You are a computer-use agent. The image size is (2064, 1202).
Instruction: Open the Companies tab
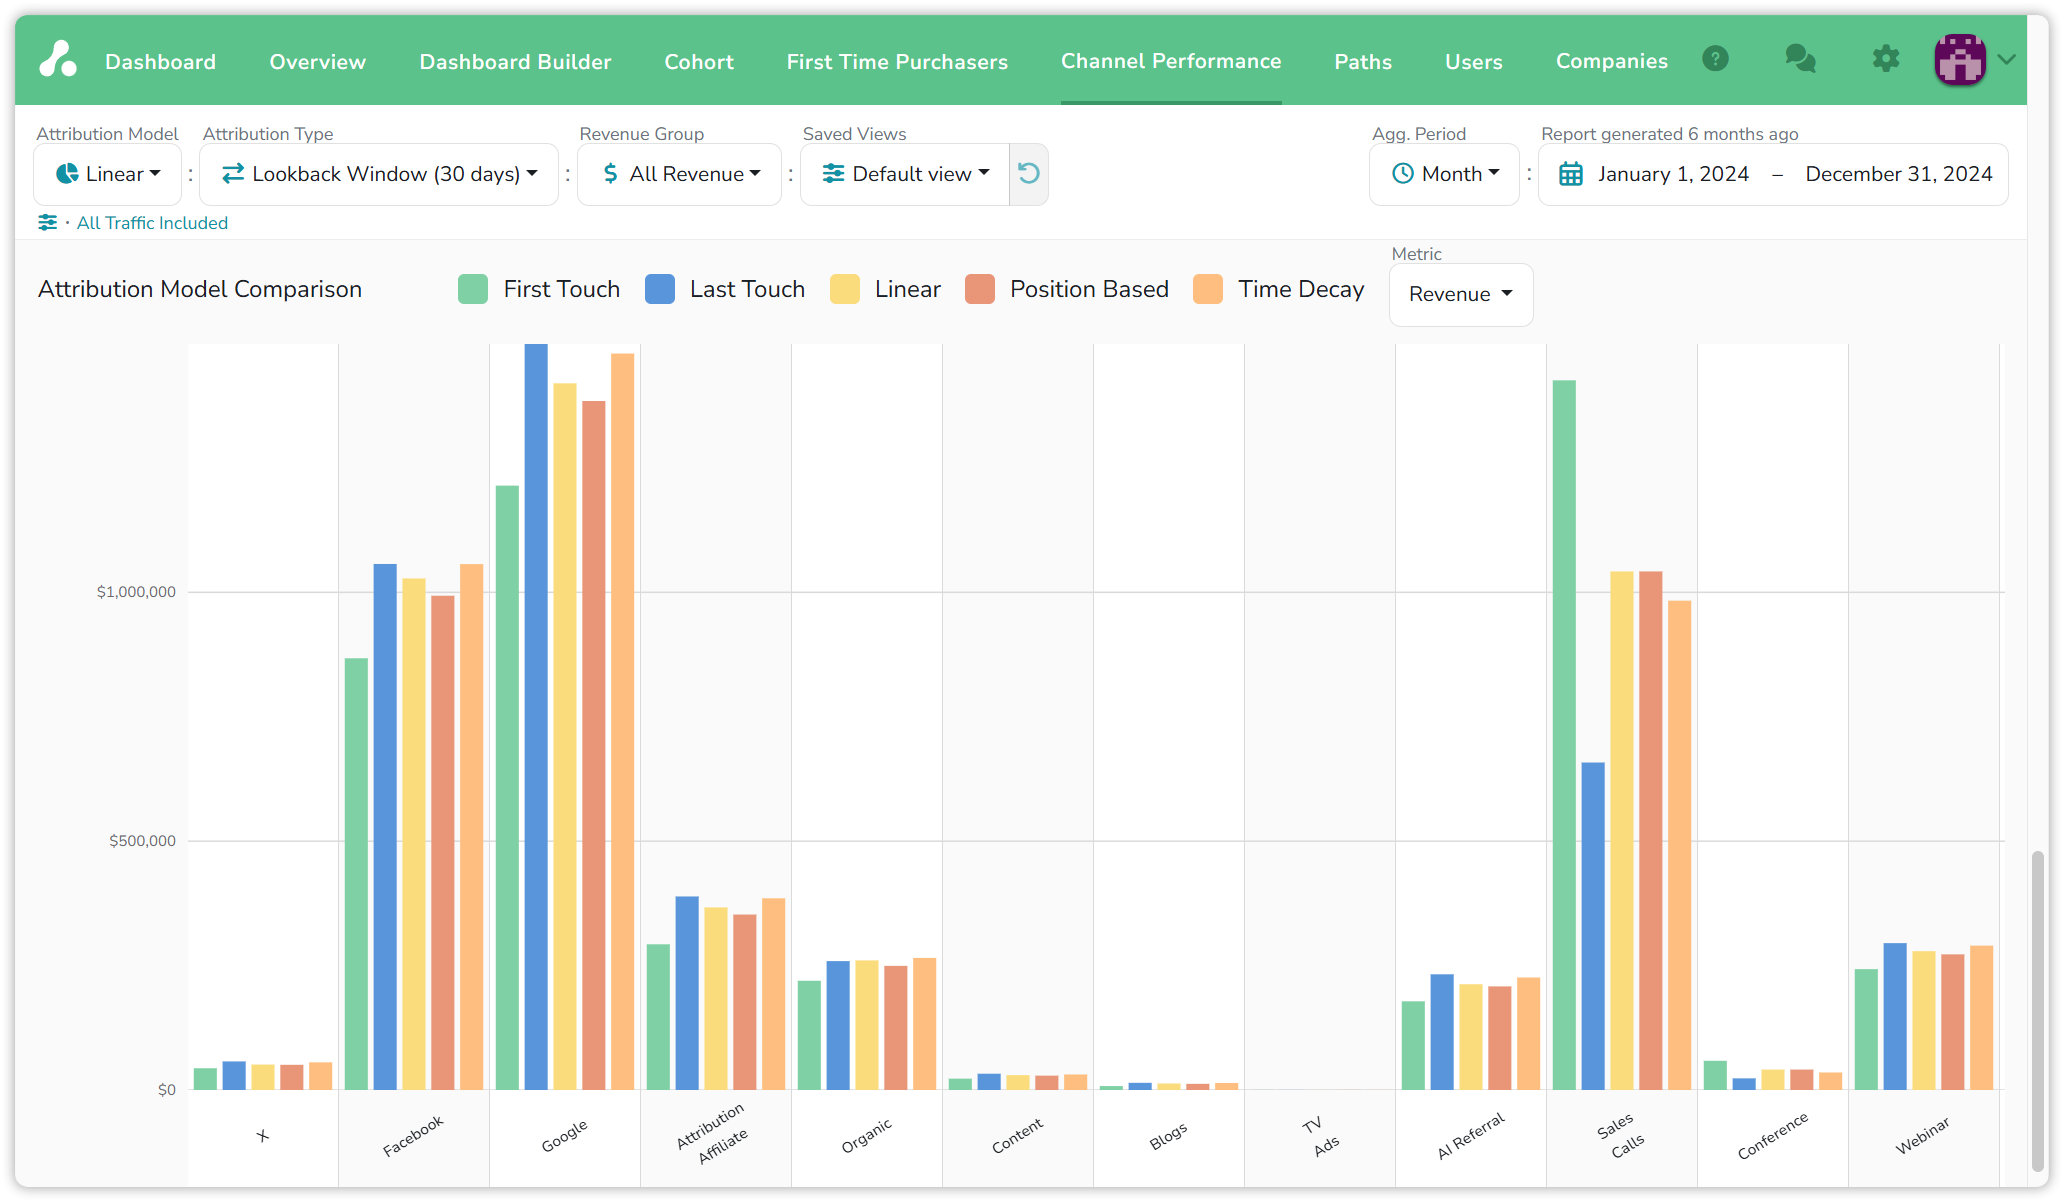(1612, 61)
